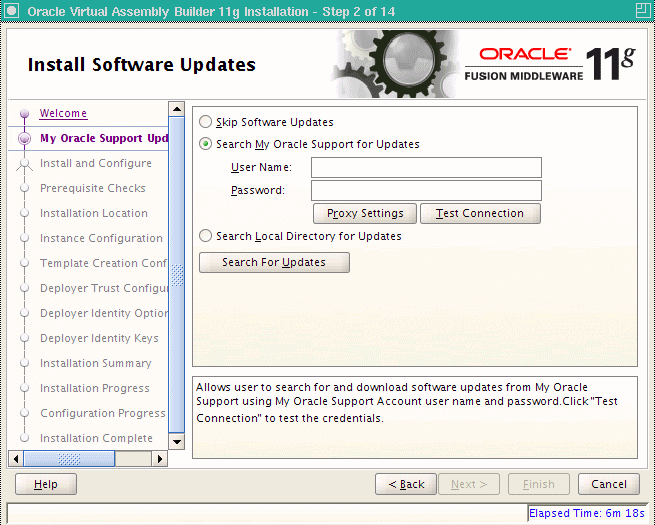This screenshot has width=655, height=525.
Task: Click the maximize icon in title bar
Action: (642, 10)
